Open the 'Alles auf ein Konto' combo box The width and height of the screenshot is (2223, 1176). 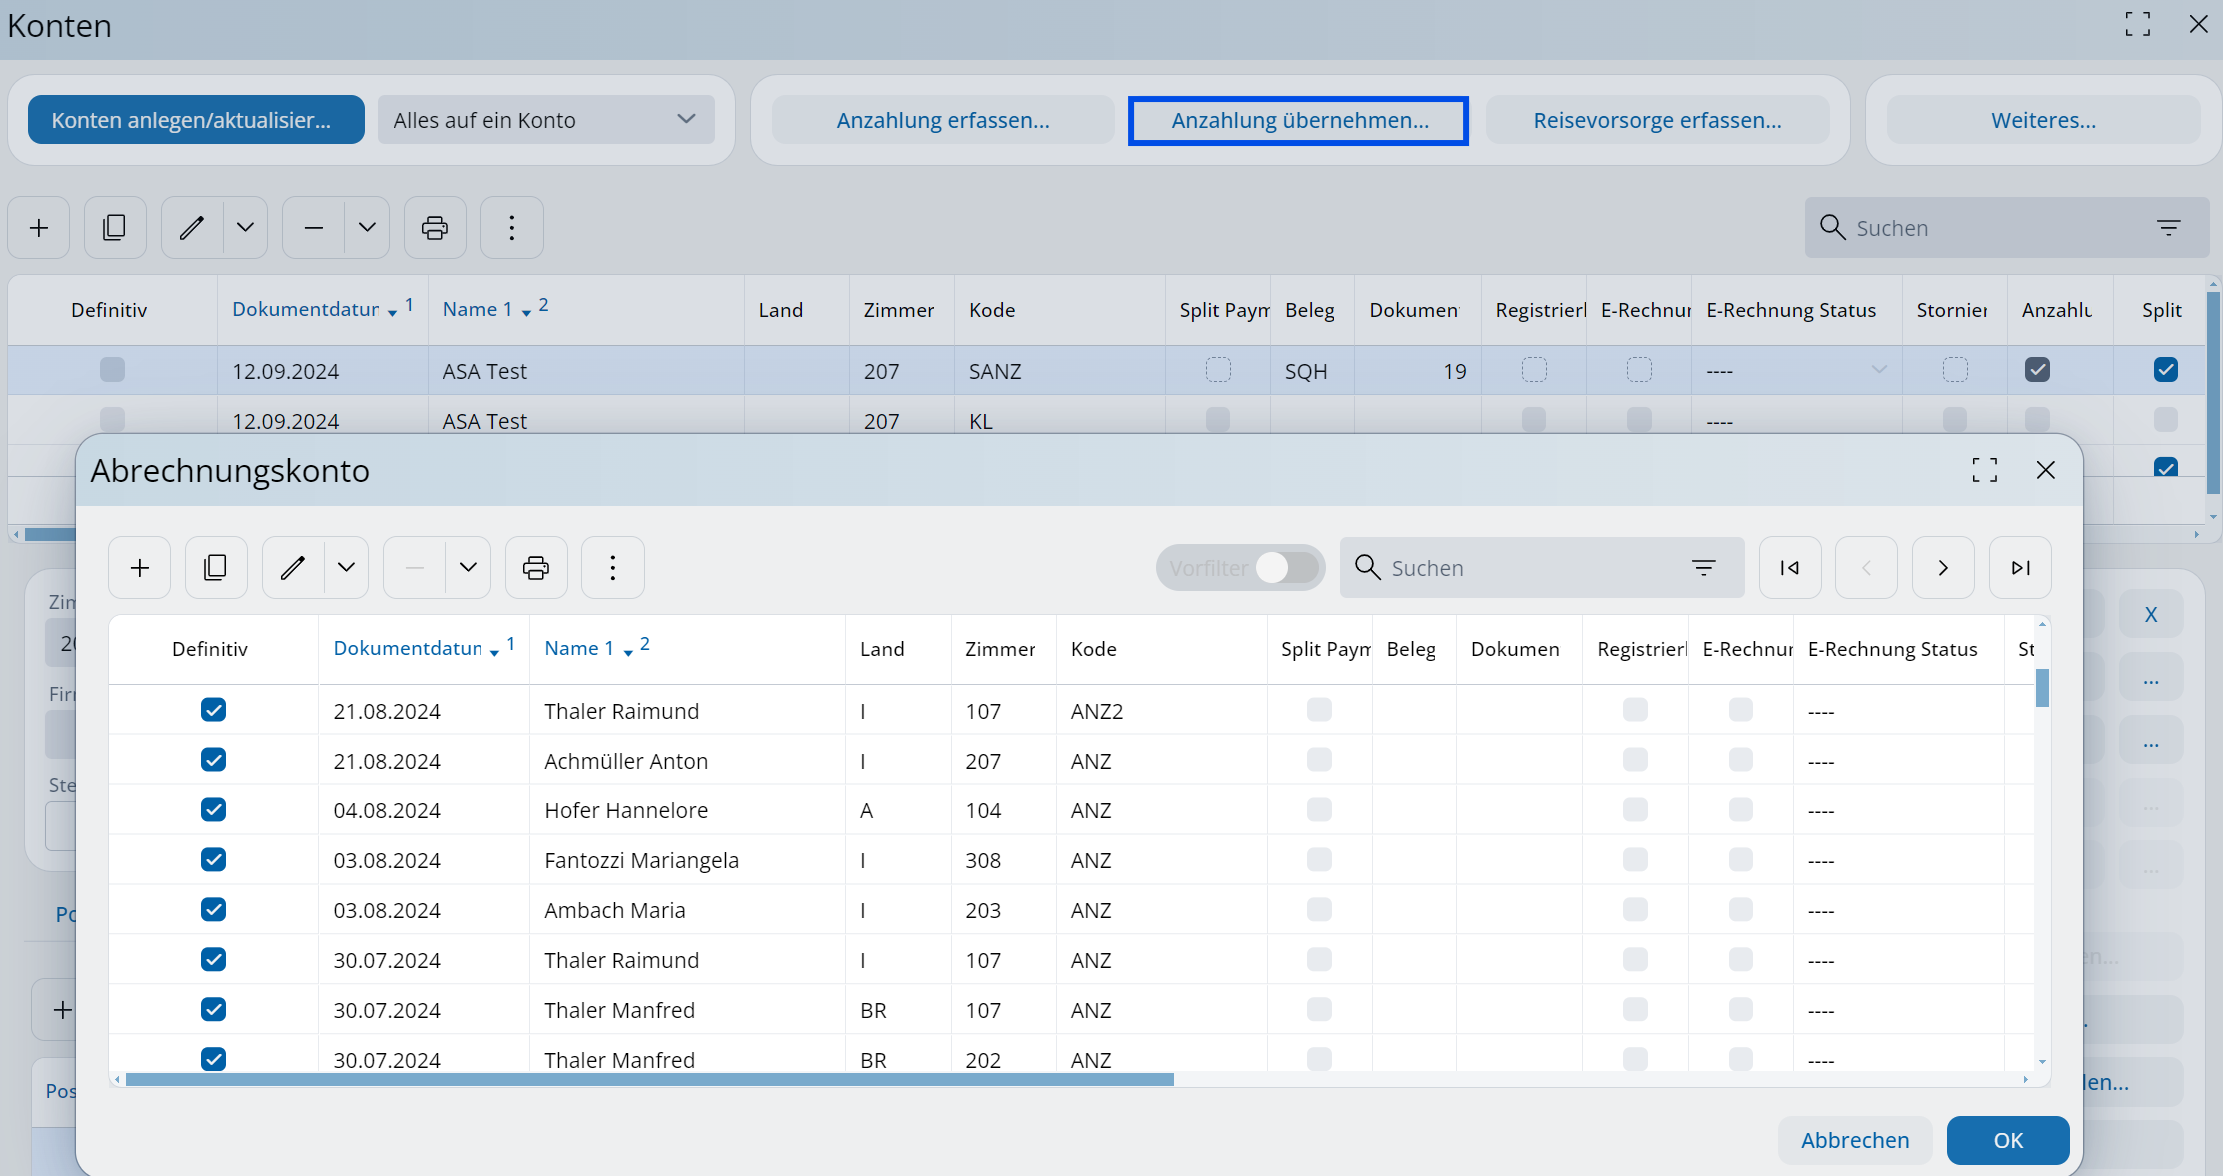(546, 120)
